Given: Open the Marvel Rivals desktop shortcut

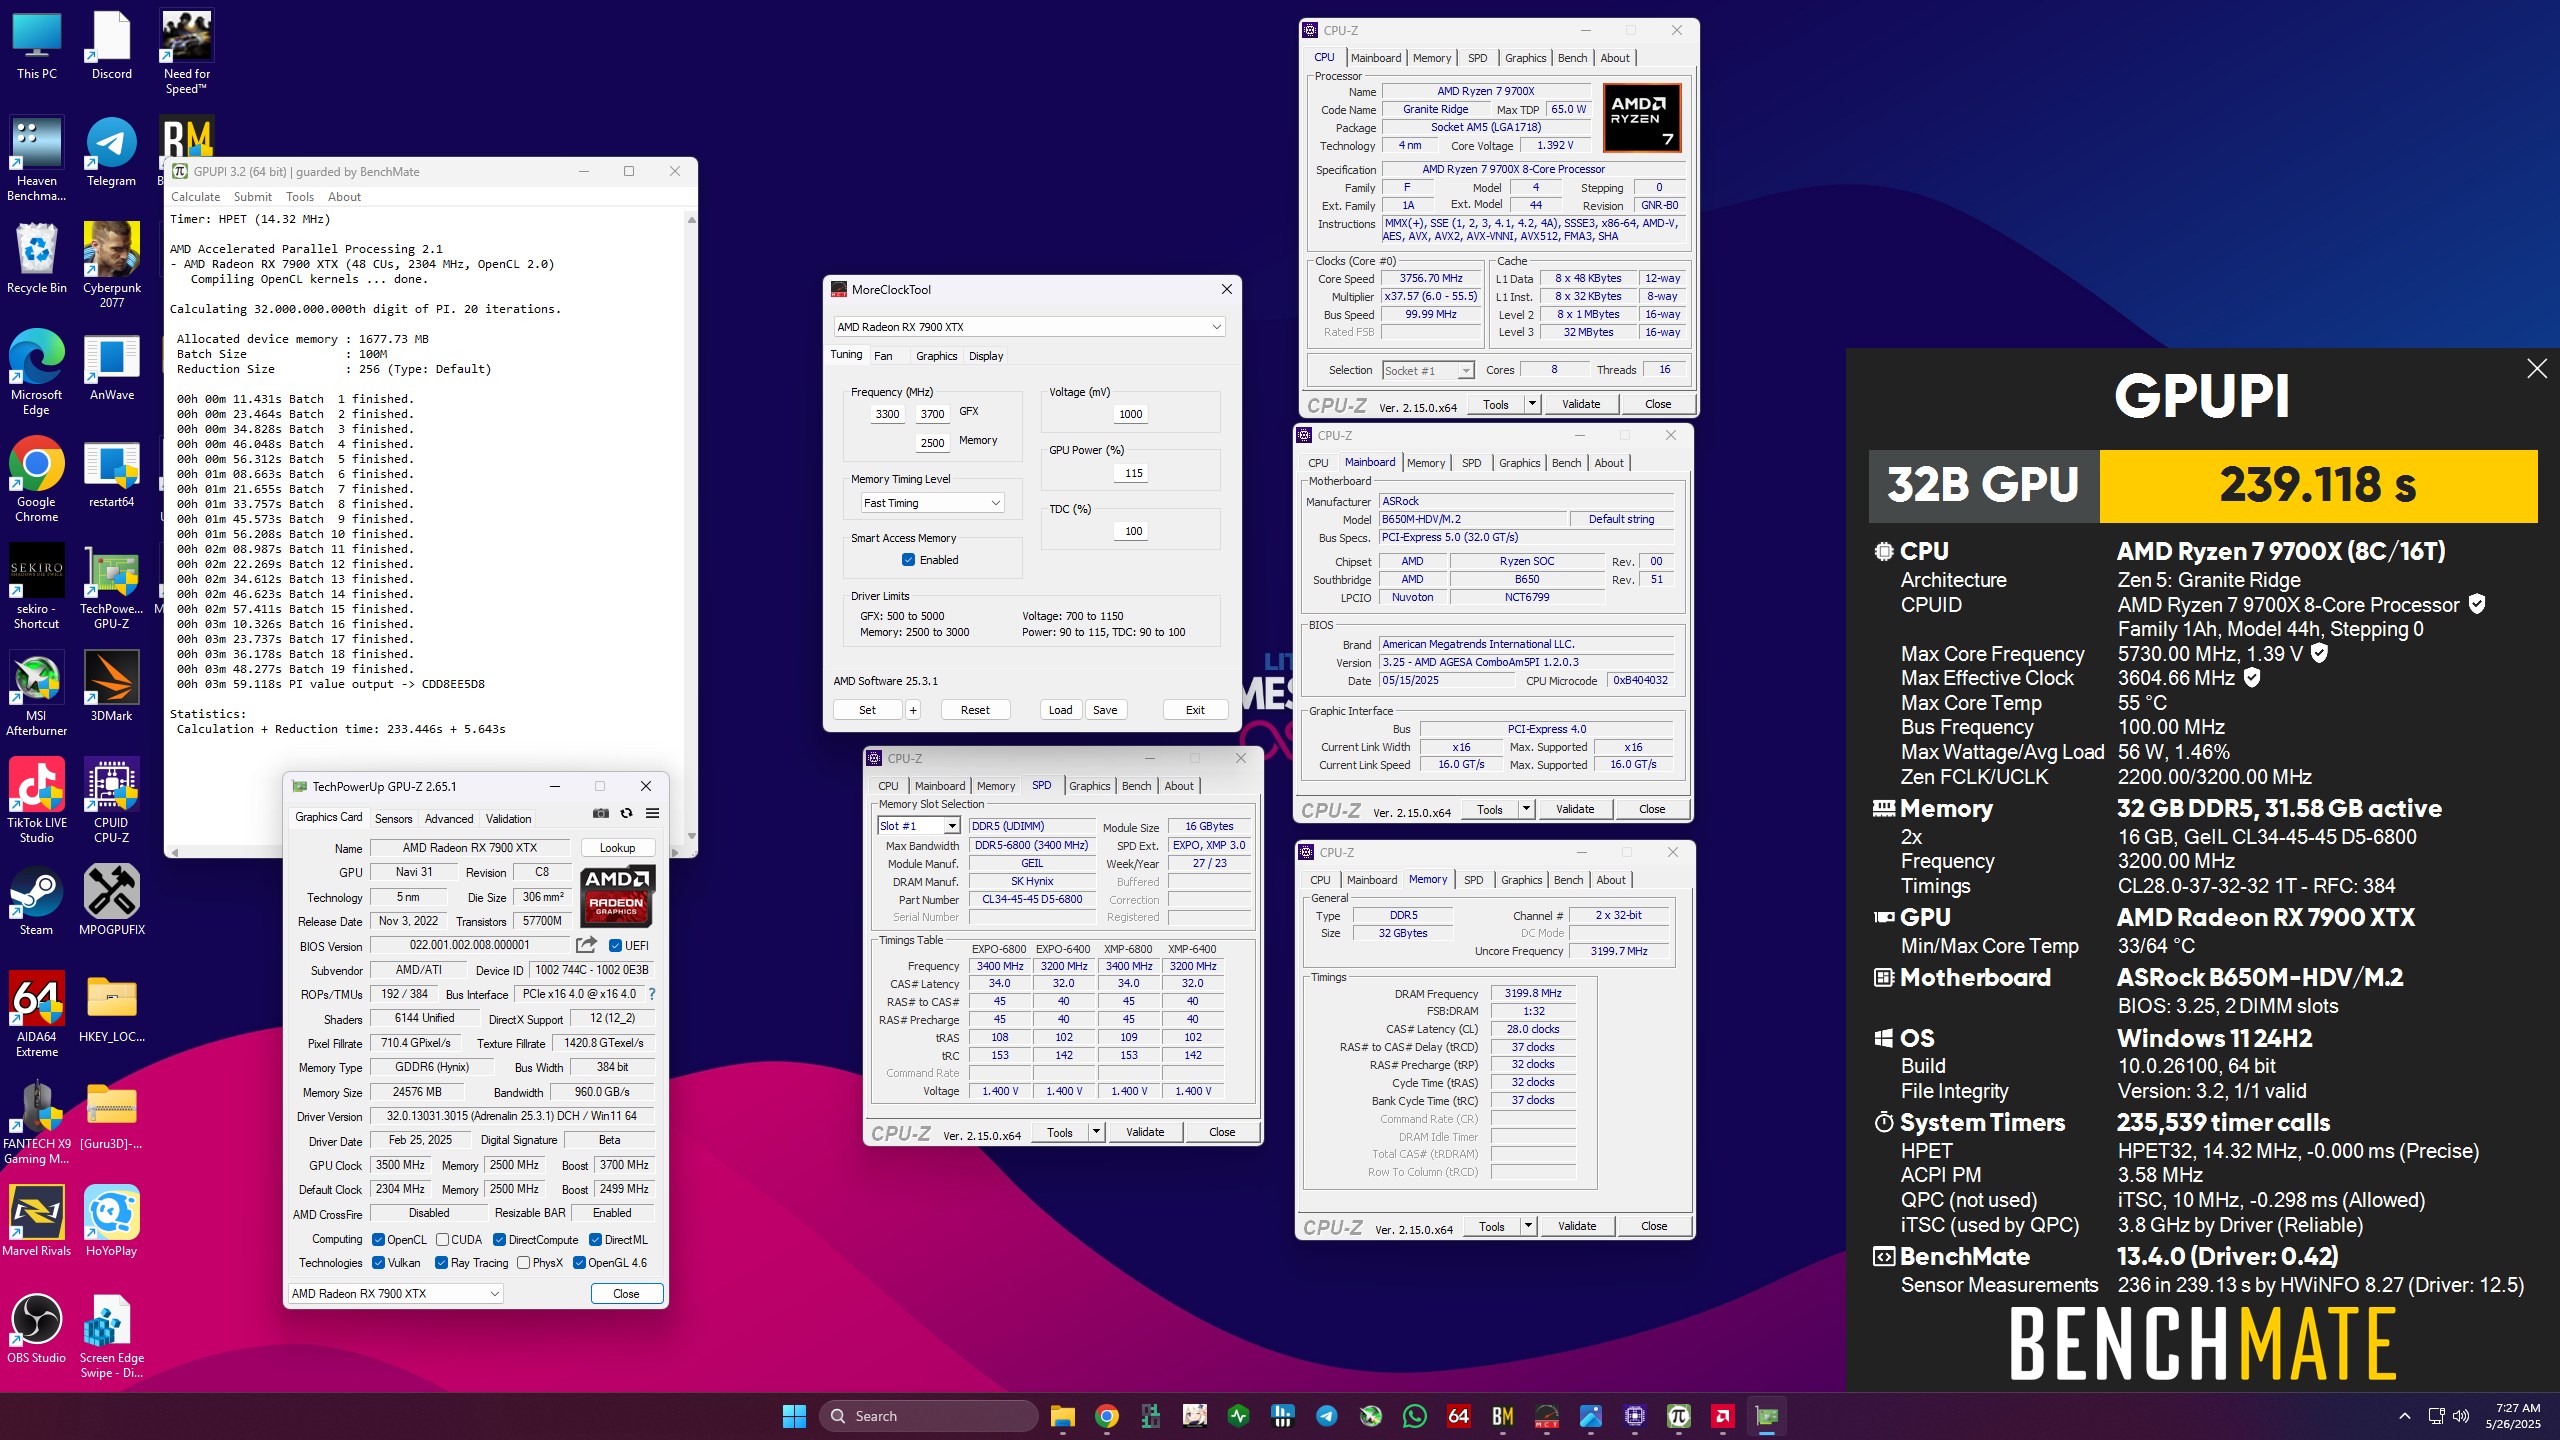Looking at the screenshot, I should pyautogui.click(x=37, y=1222).
